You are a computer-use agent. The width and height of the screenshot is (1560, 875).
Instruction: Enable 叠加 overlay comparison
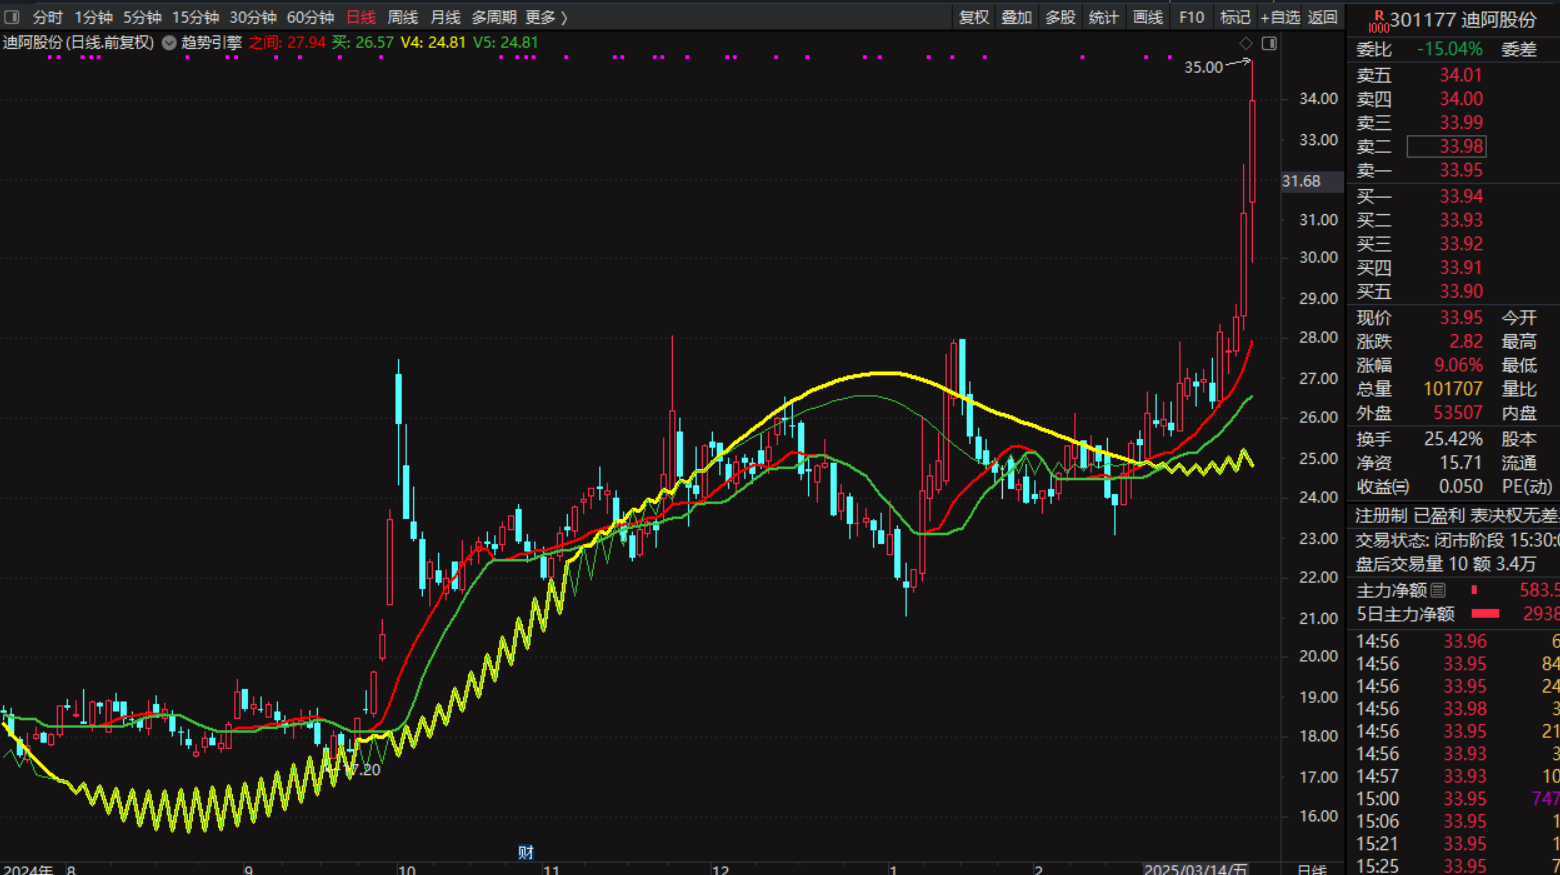click(x=1017, y=17)
